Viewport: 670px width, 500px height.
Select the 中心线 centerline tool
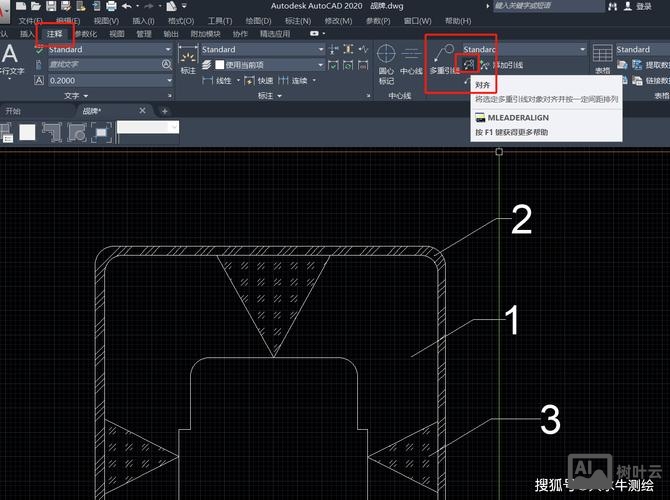pos(411,58)
